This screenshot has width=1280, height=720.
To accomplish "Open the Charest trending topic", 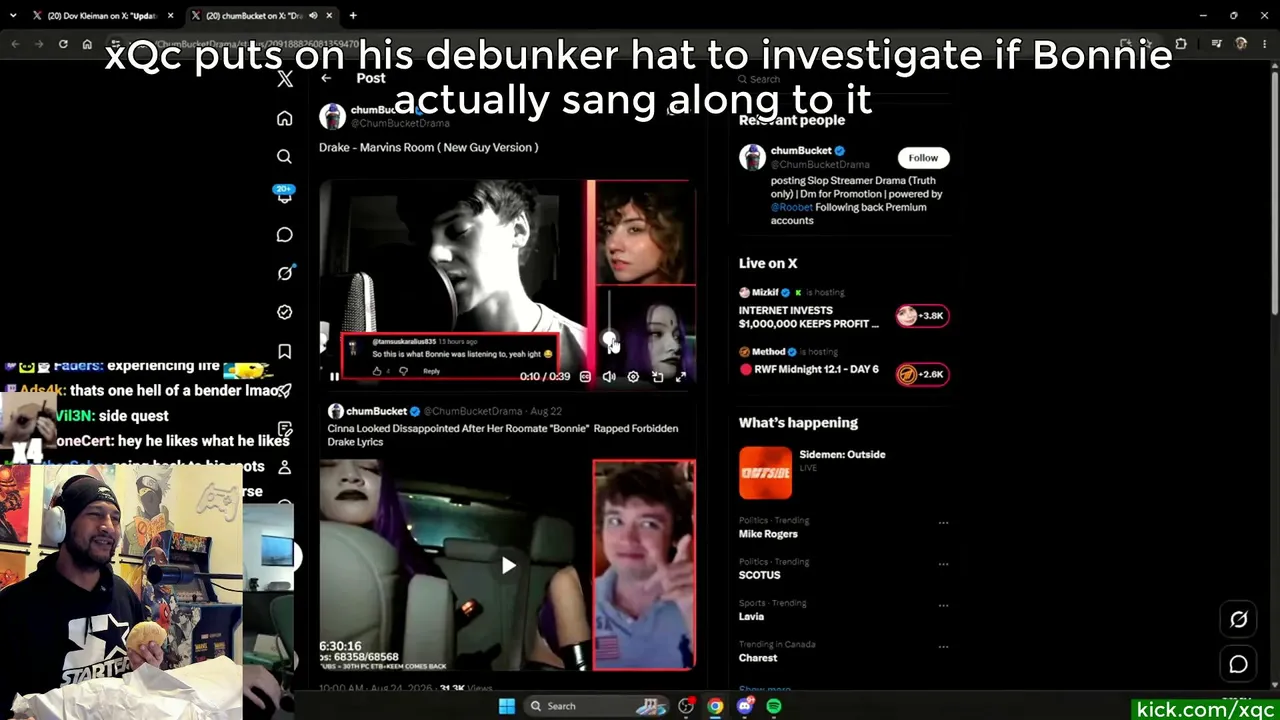I will [758, 658].
